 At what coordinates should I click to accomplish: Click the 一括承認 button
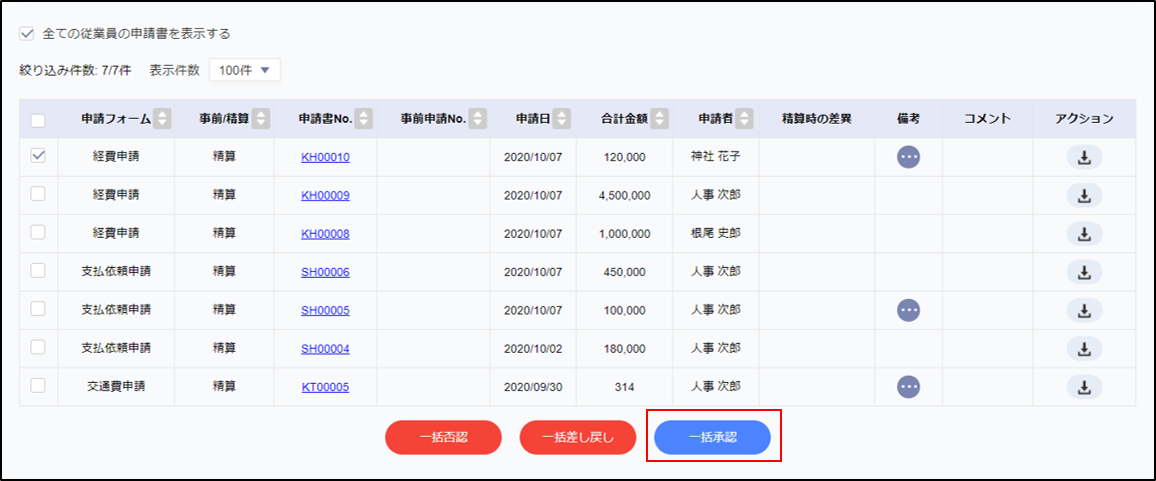click(x=713, y=437)
